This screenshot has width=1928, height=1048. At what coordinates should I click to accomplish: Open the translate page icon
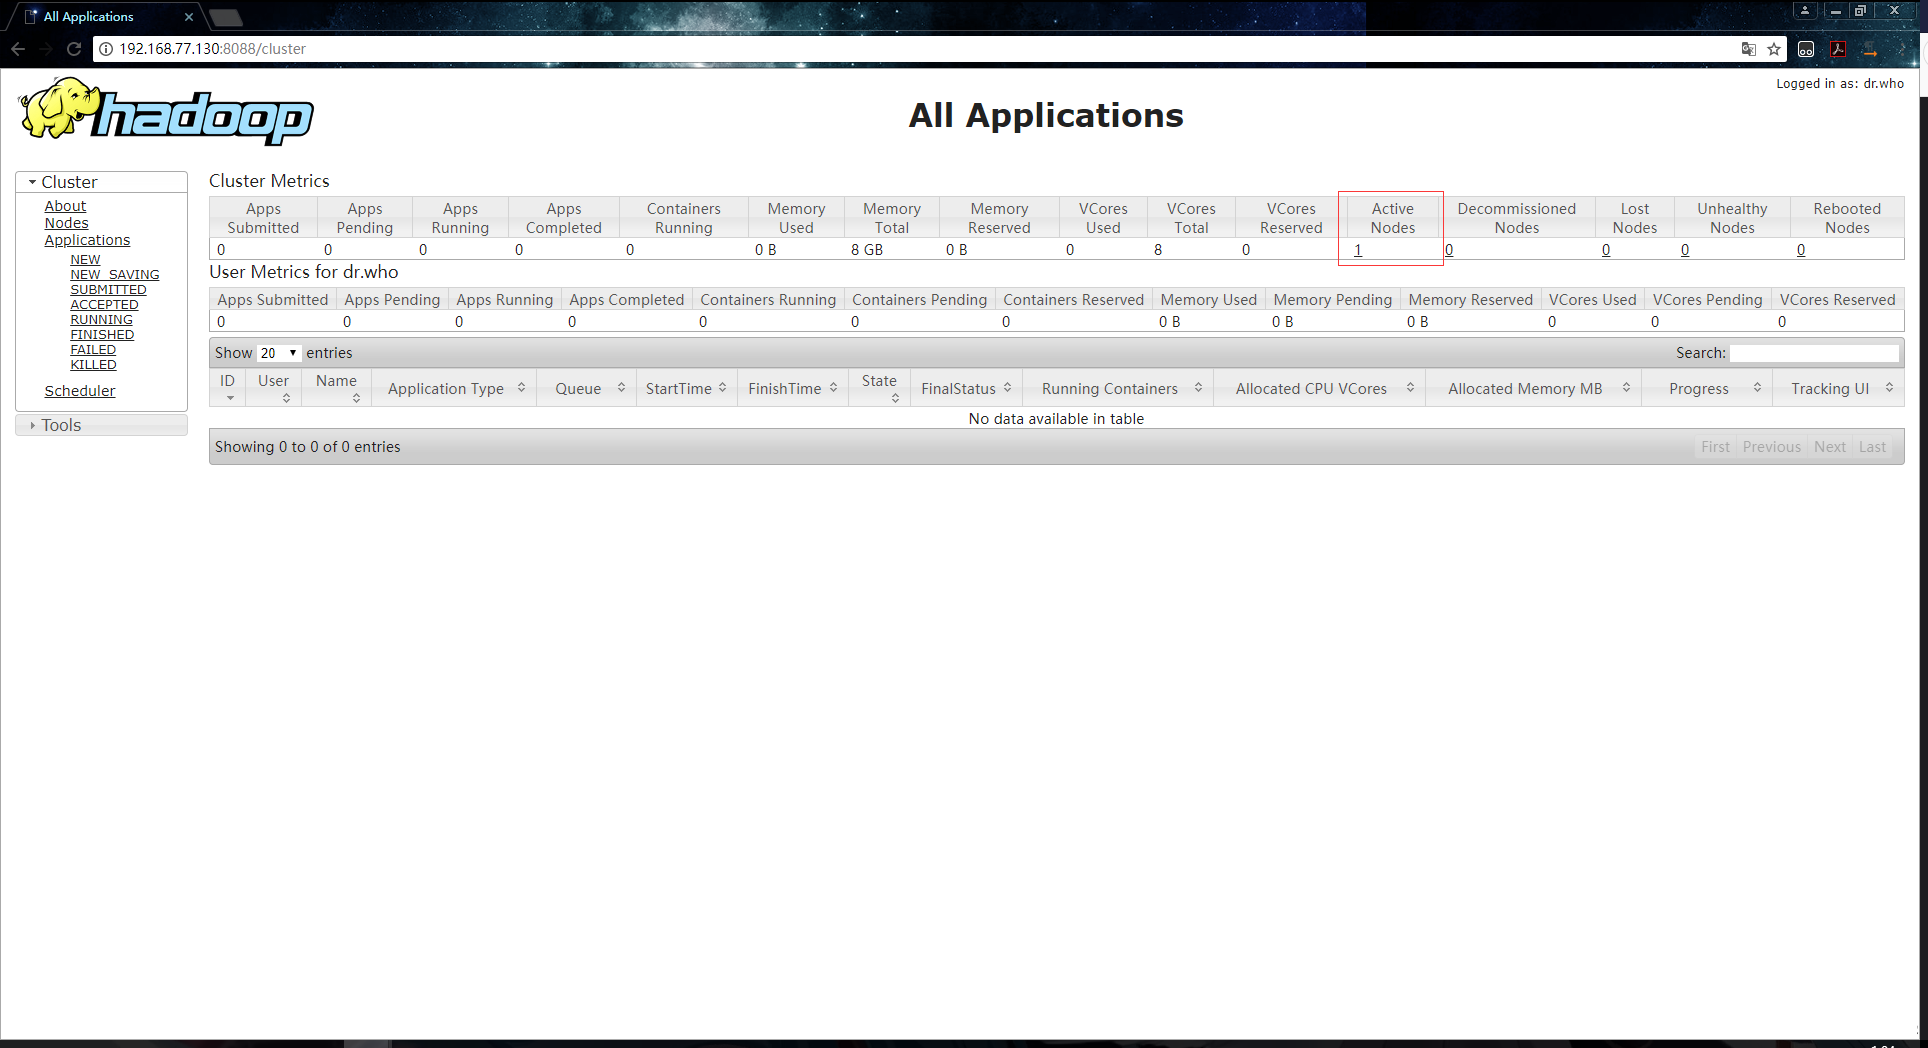1749,49
